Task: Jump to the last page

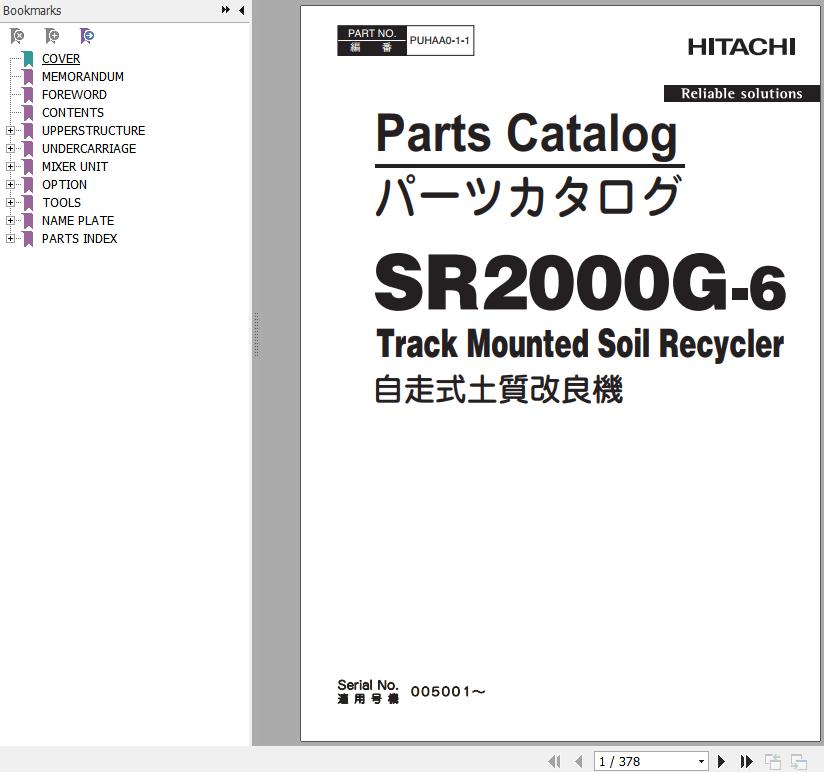Action: pos(746,761)
